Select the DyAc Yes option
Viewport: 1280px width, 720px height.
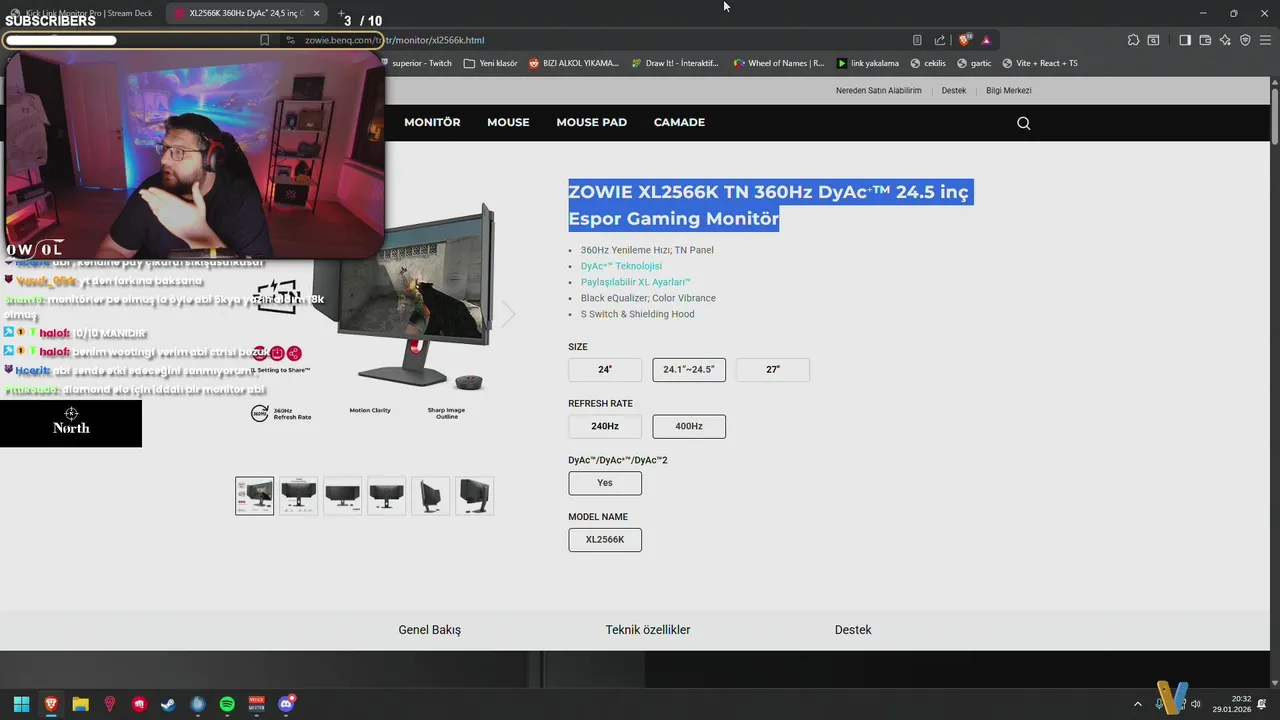[x=605, y=483]
